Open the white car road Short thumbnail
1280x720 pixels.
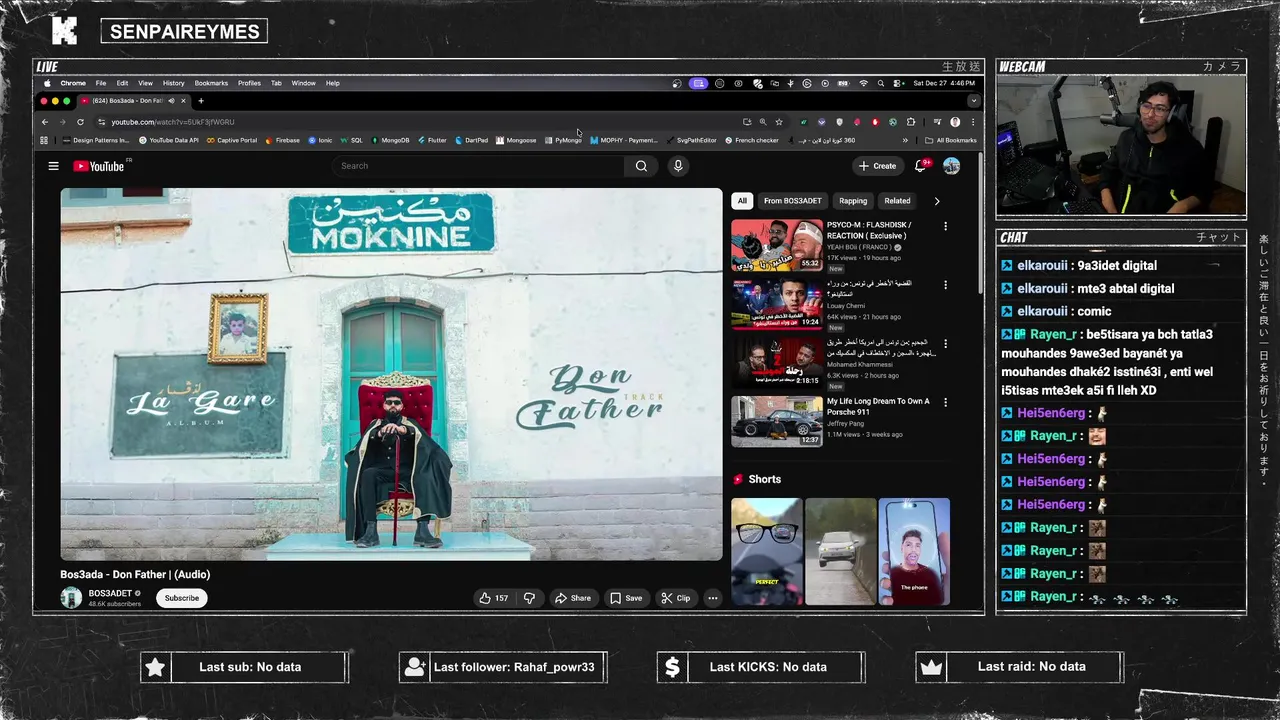840,551
